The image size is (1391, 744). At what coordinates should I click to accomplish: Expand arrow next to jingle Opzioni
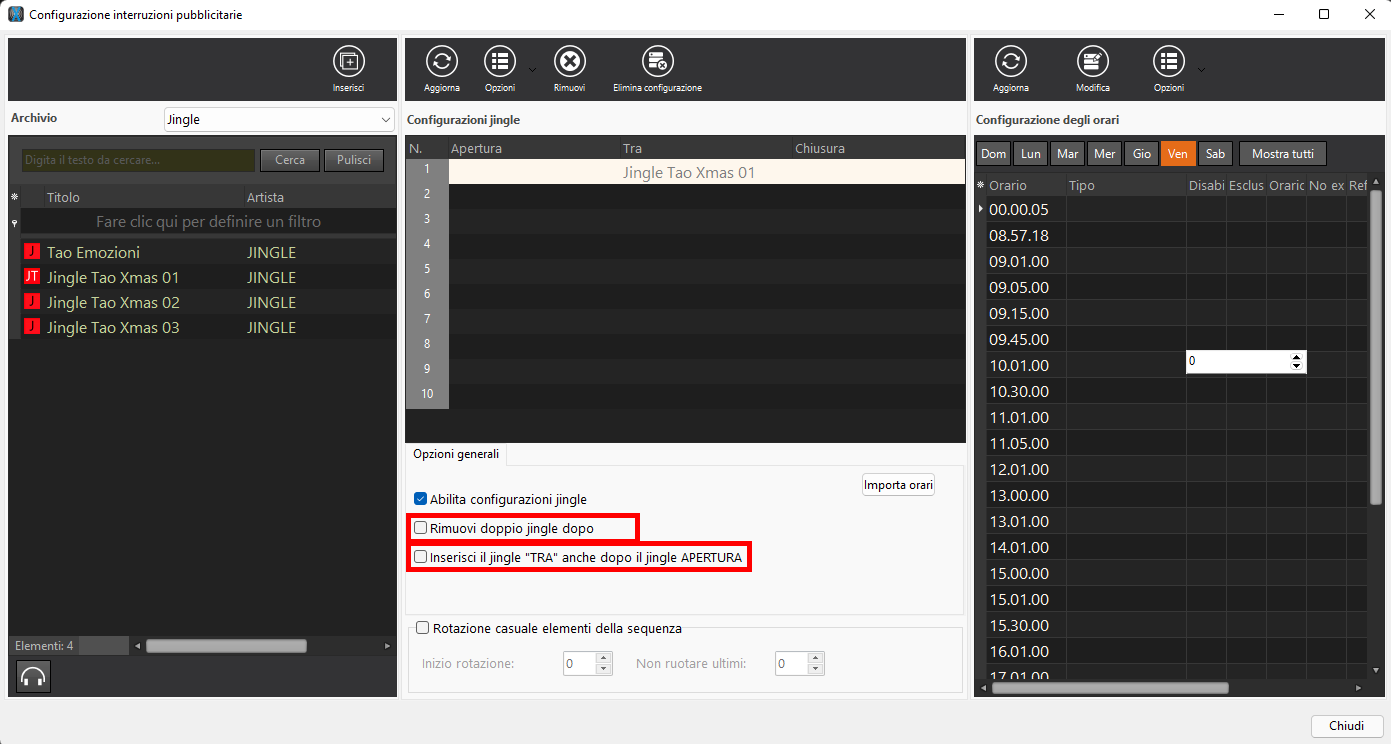532,69
